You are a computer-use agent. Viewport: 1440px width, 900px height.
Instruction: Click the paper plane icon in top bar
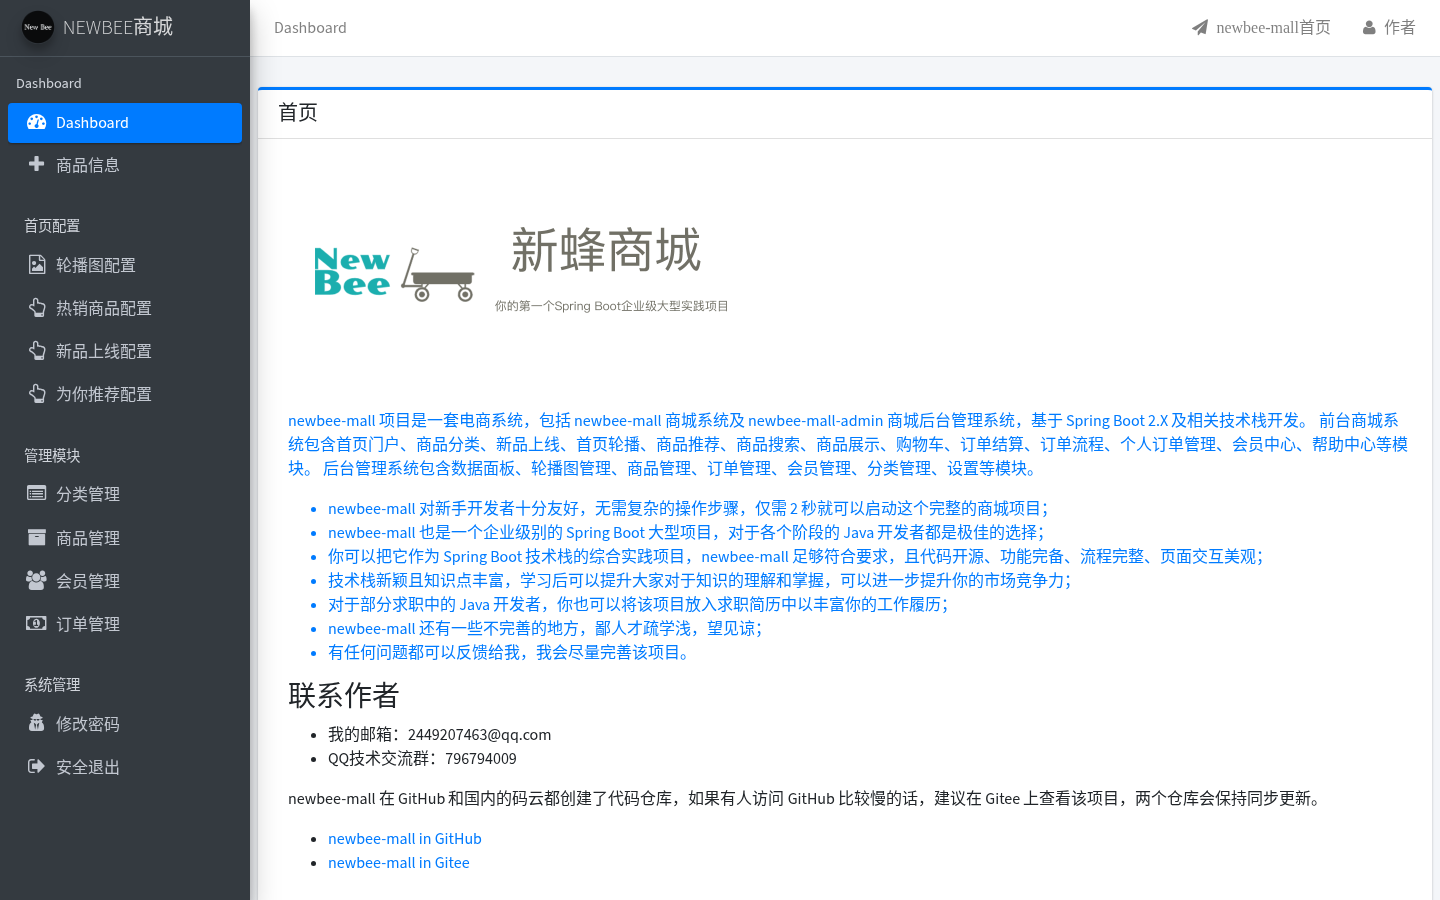(x=1200, y=27)
